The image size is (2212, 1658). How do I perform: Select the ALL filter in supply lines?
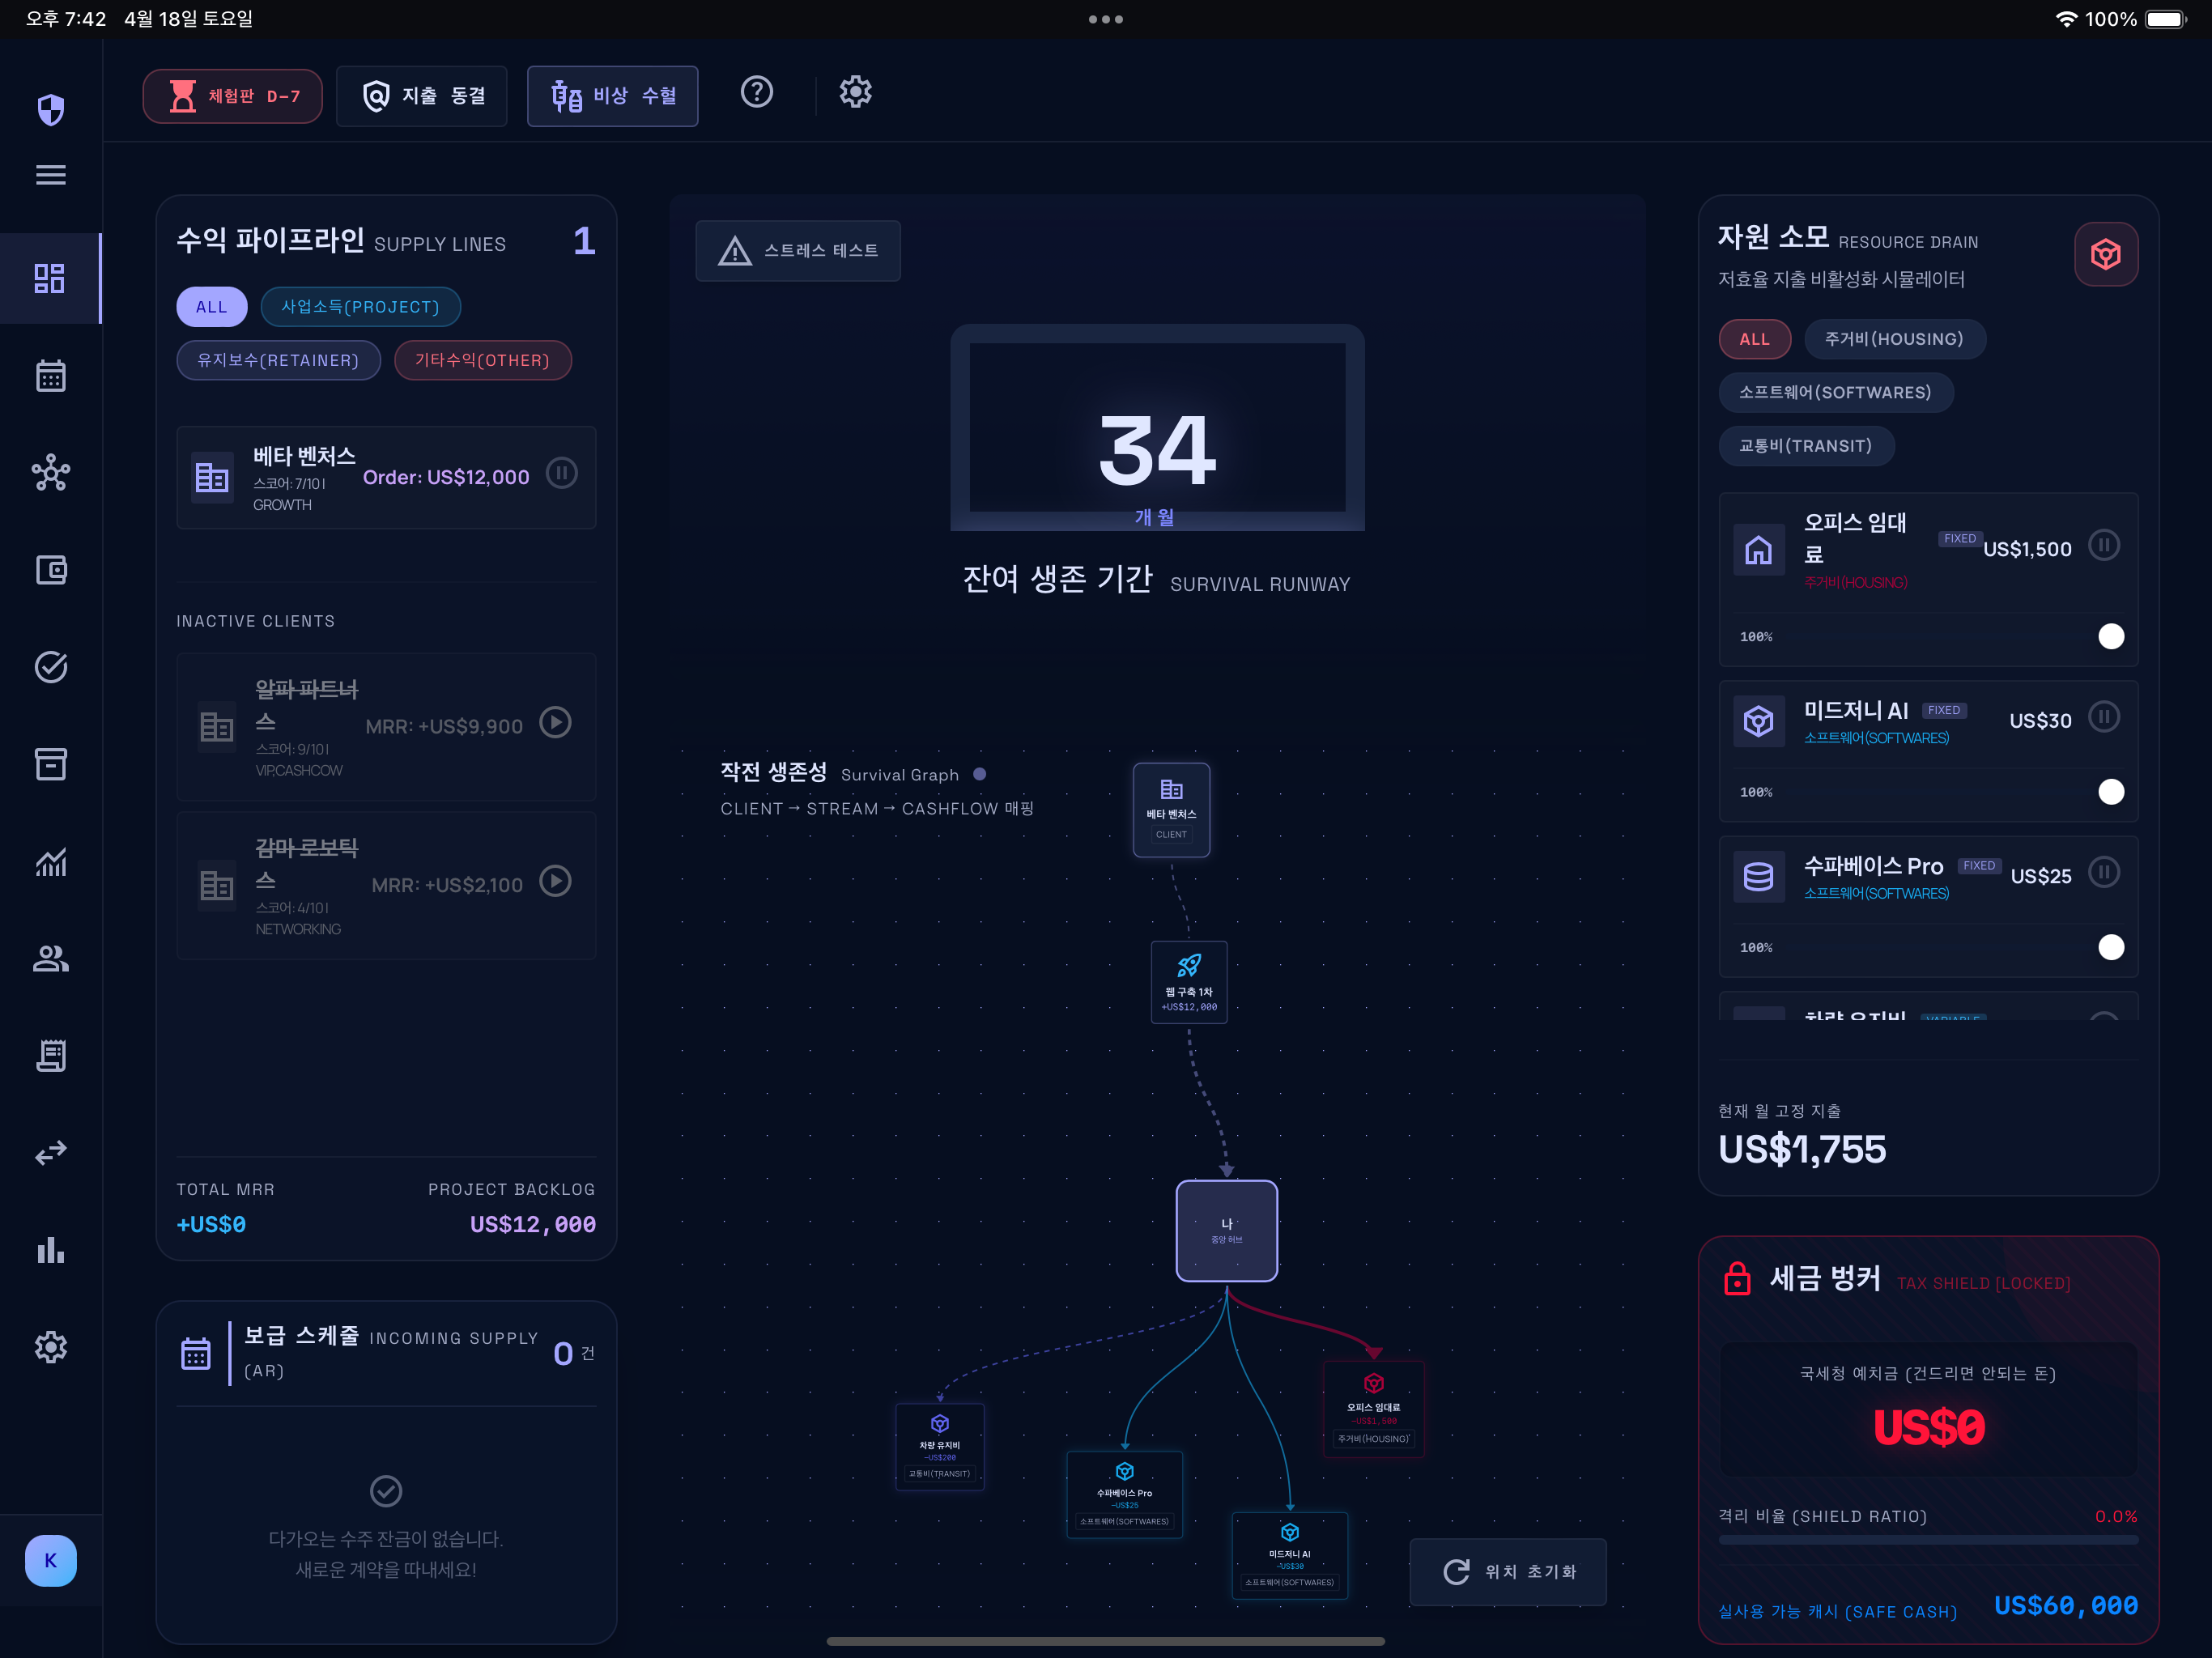pyautogui.click(x=211, y=307)
